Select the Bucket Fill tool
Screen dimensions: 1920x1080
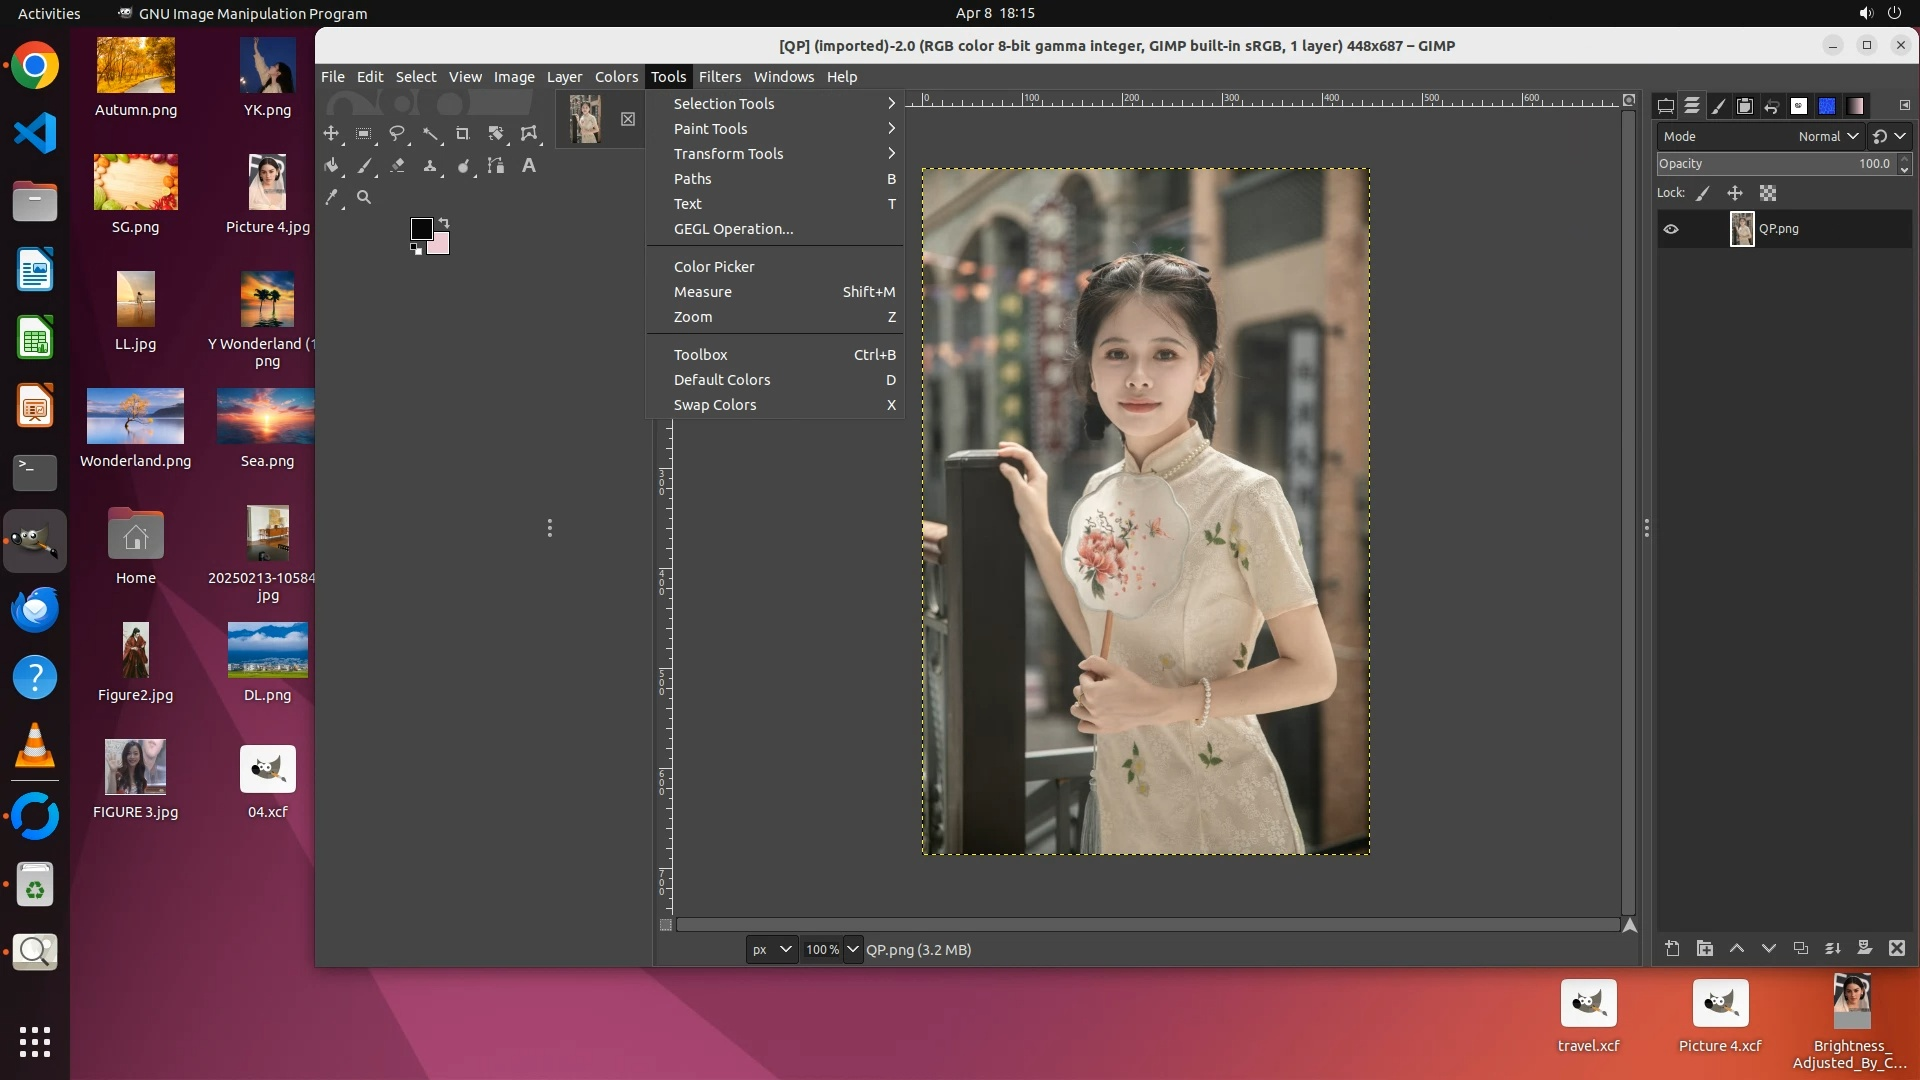(x=332, y=166)
